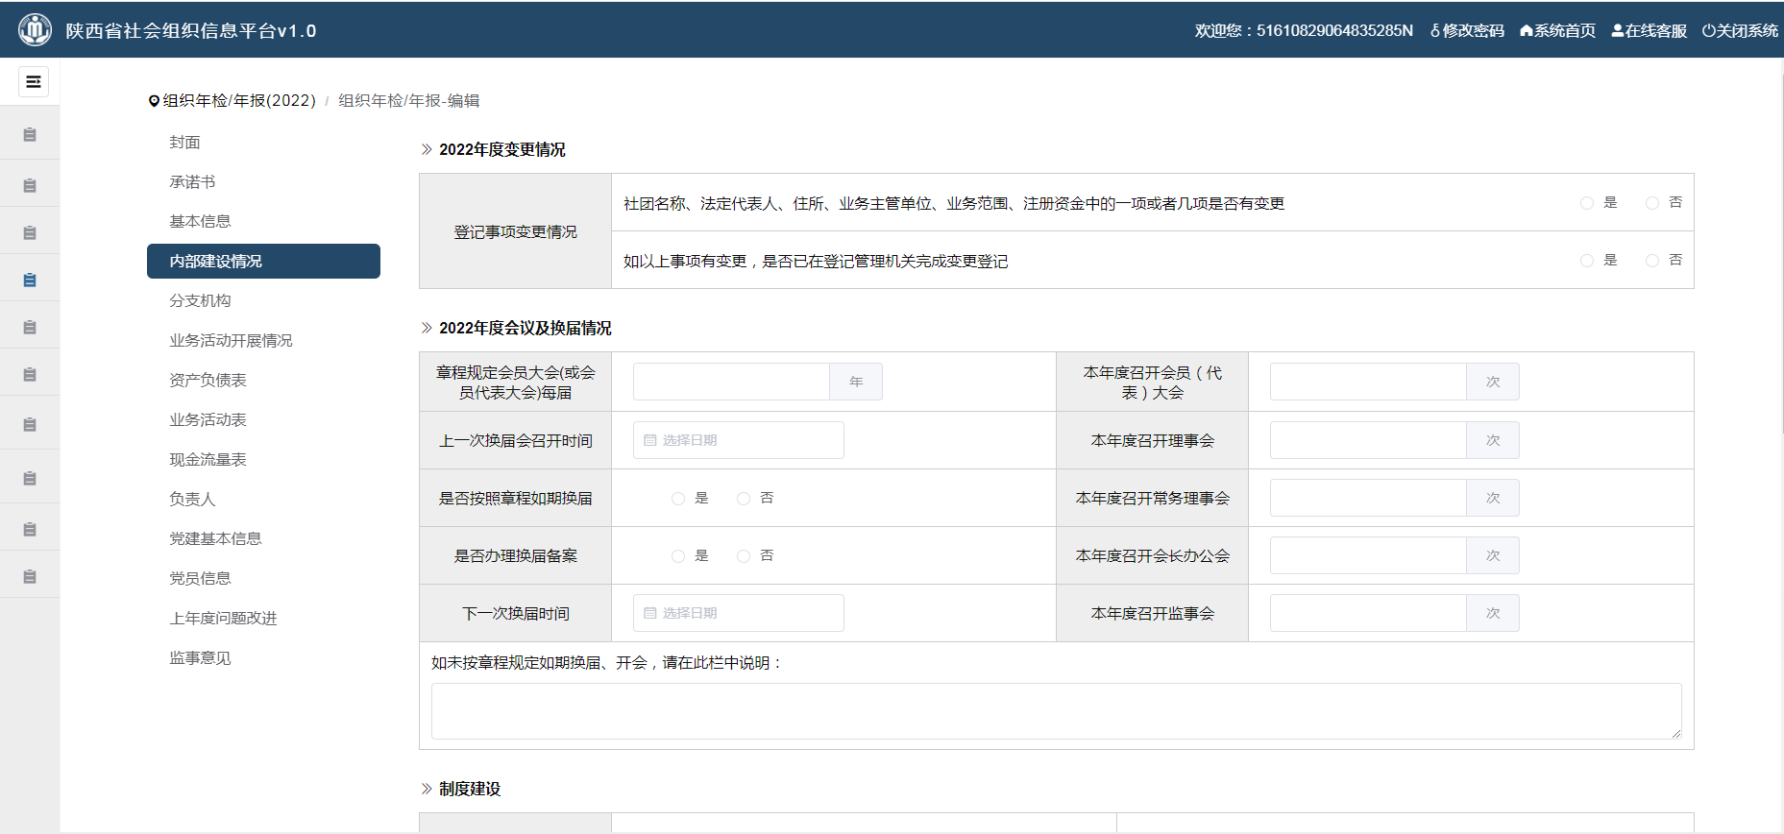Open 在线客服 online support
The height and width of the screenshot is (834, 1784).
tap(1649, 31)
